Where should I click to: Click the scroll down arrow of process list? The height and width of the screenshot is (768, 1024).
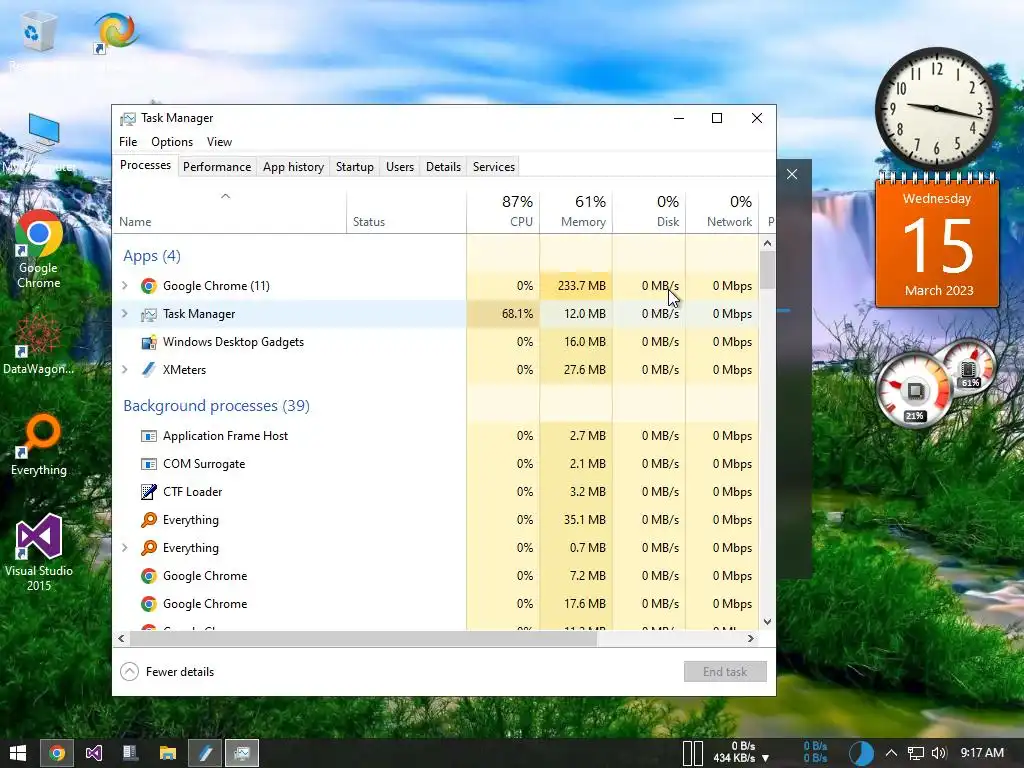tap(767, 622)
